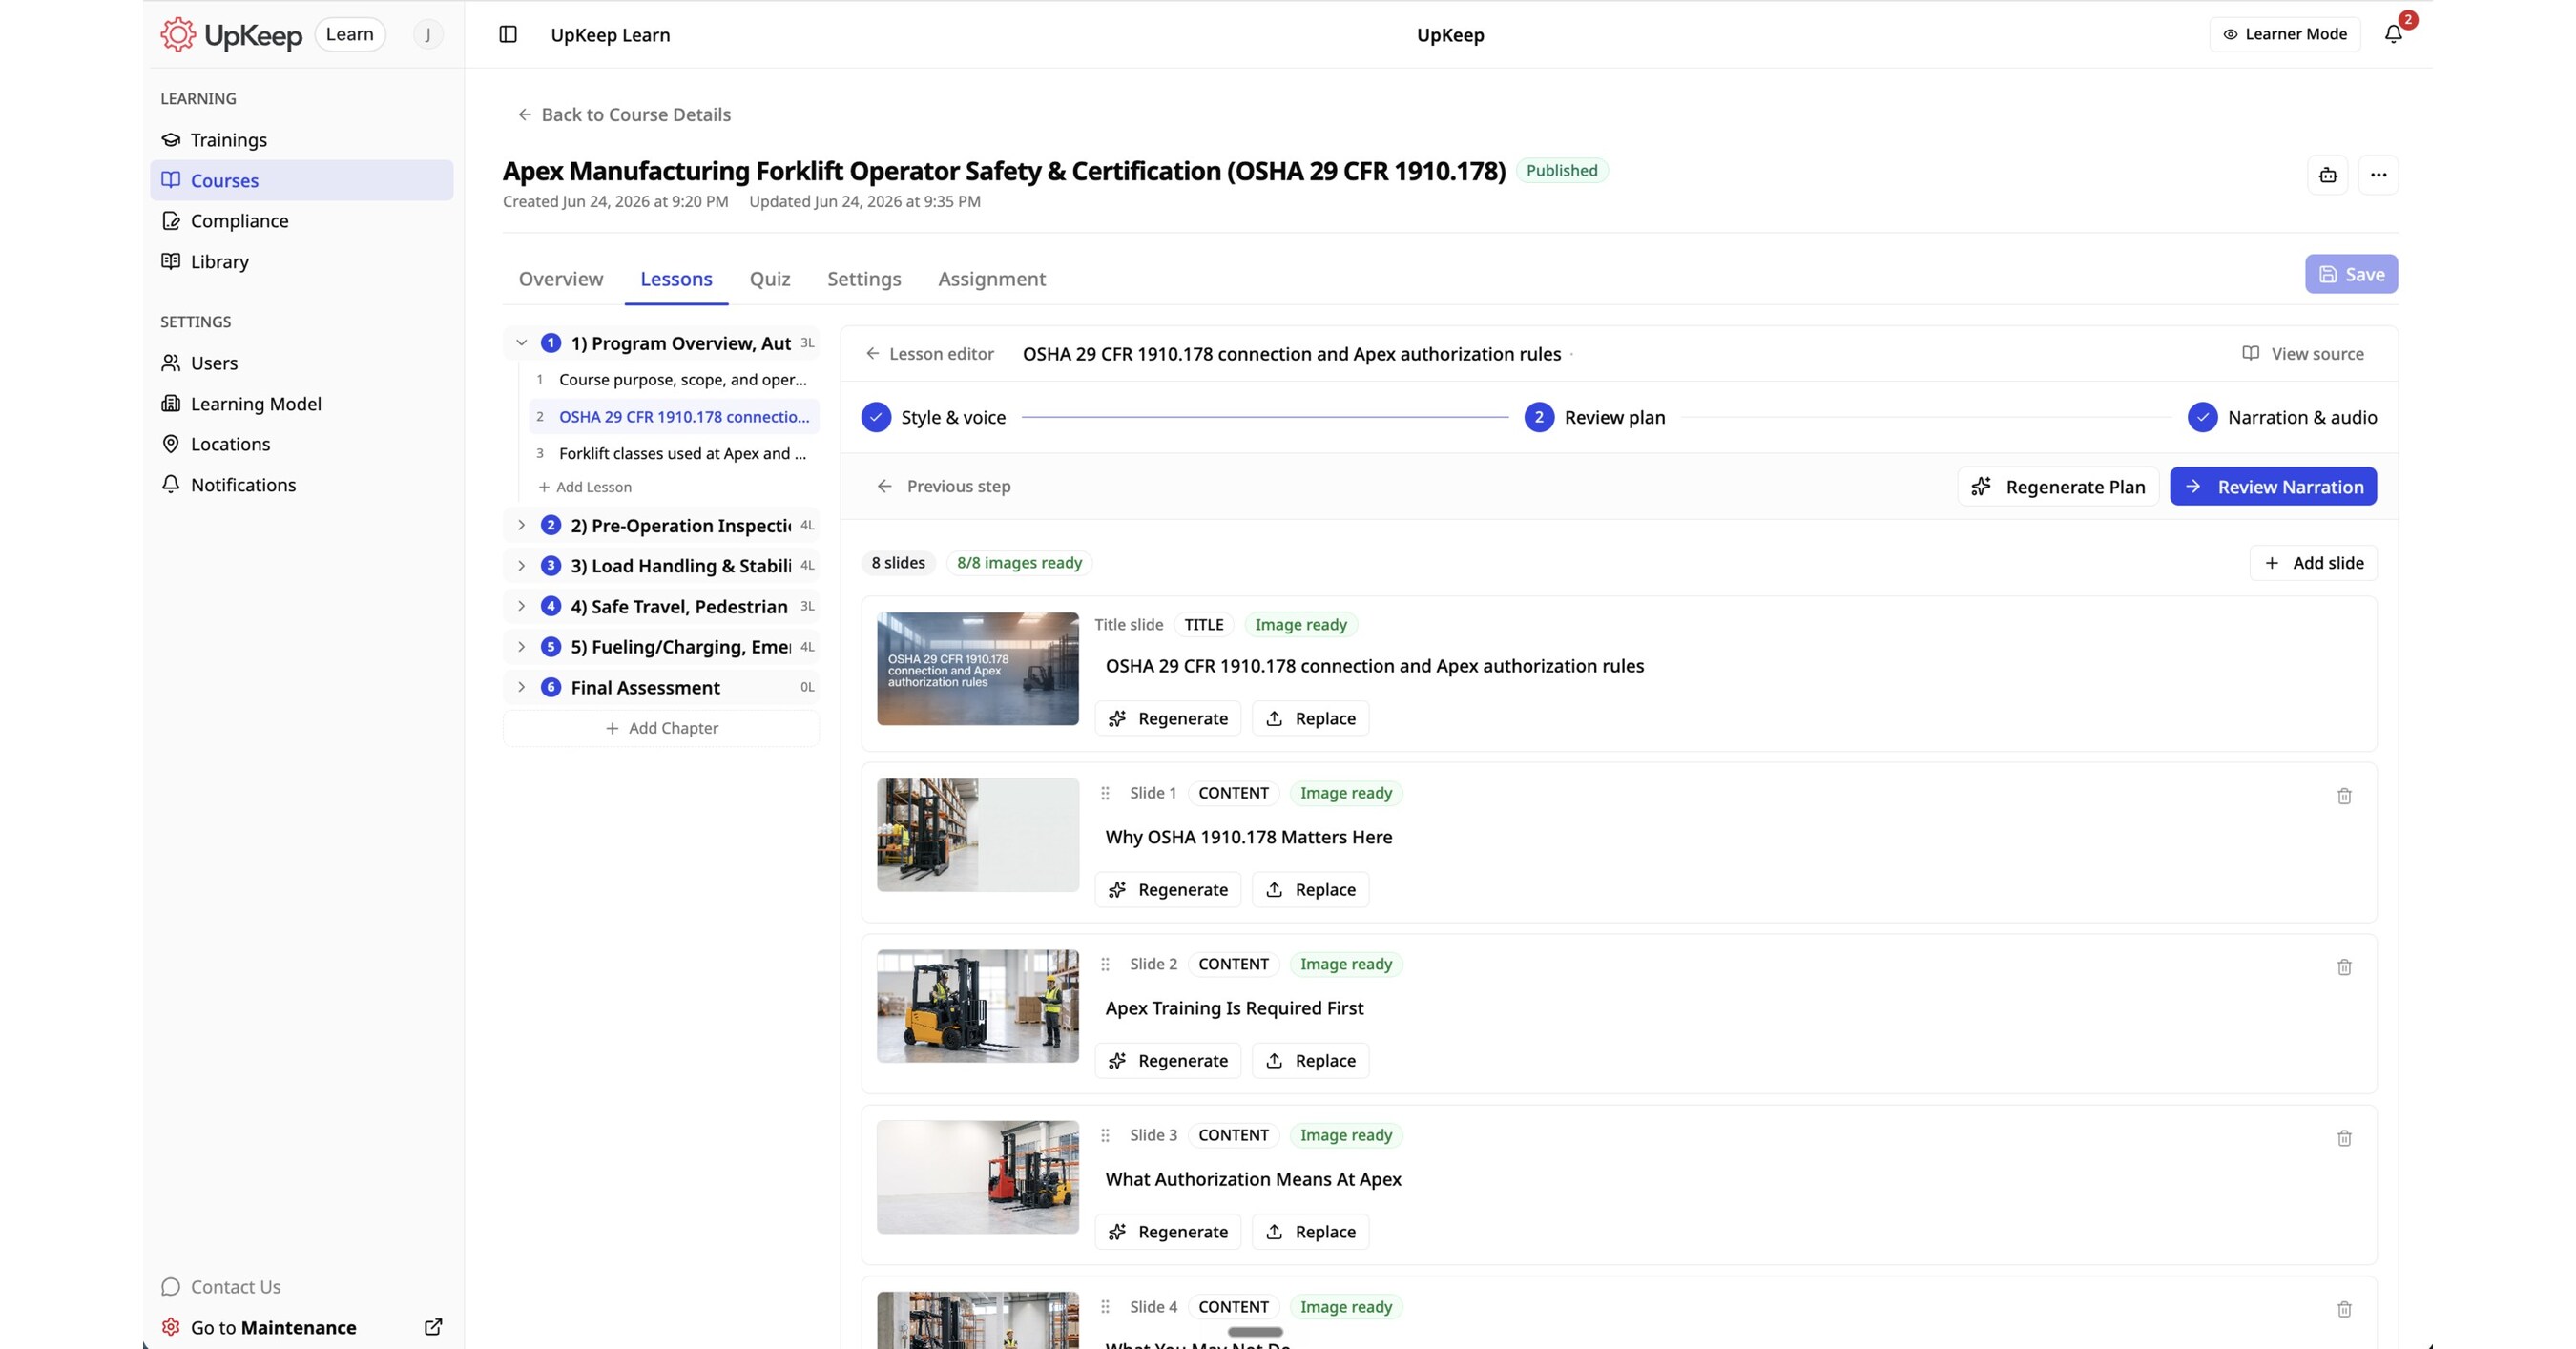Click the AI robot icon near course title

[x=2328, y=175]
